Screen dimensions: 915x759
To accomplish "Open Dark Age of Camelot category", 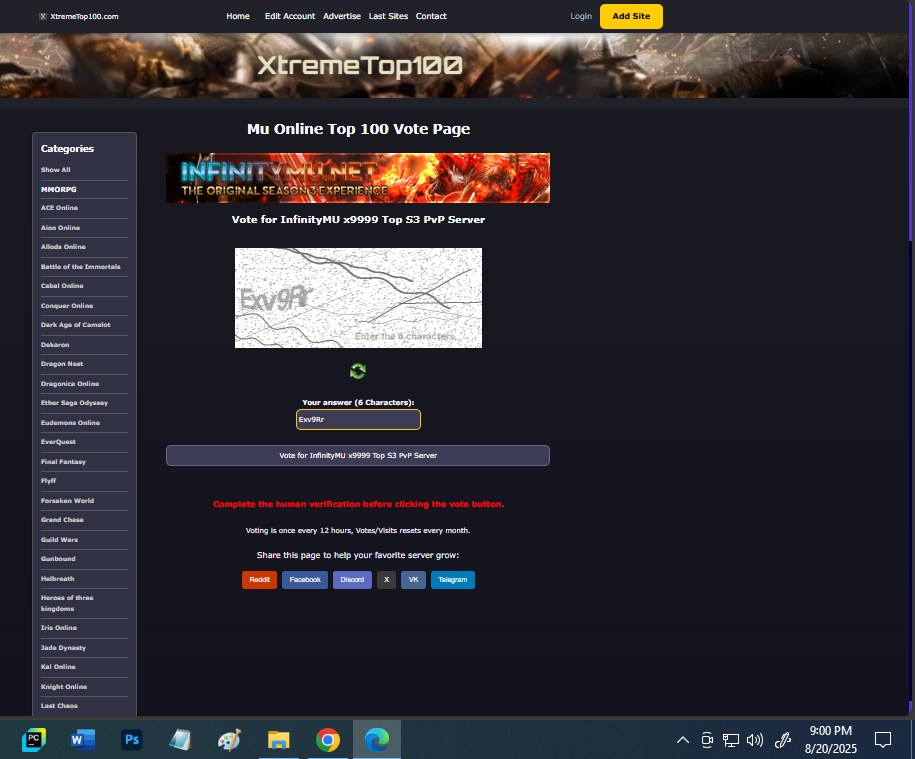I will pyautogui.click(x=75, y=325).
